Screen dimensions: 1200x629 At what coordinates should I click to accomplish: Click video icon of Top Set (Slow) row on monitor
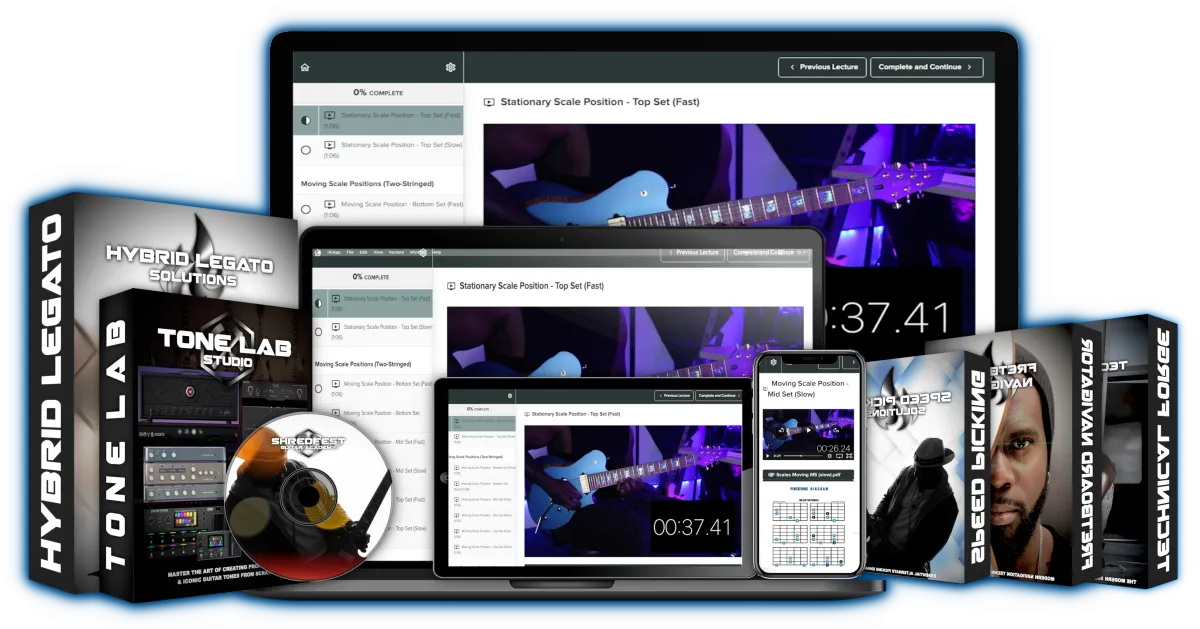[330, 145]
